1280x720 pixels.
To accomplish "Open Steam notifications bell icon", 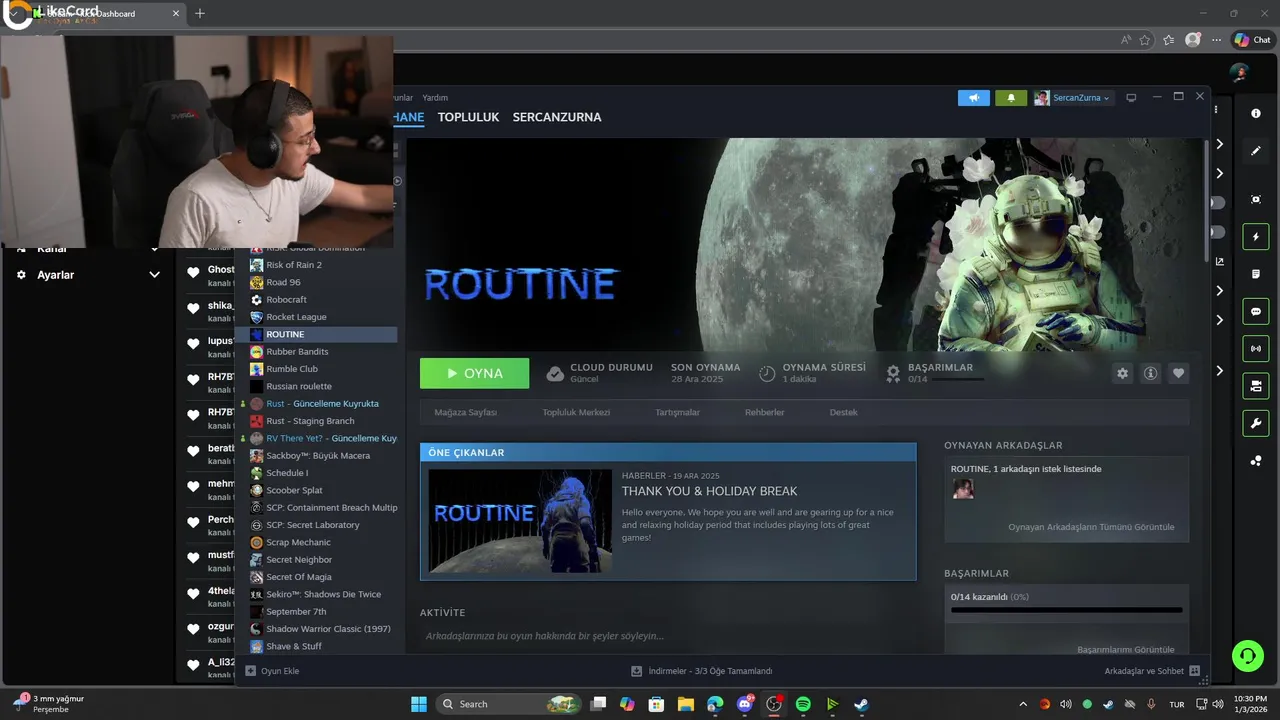I will (1011, 98).
